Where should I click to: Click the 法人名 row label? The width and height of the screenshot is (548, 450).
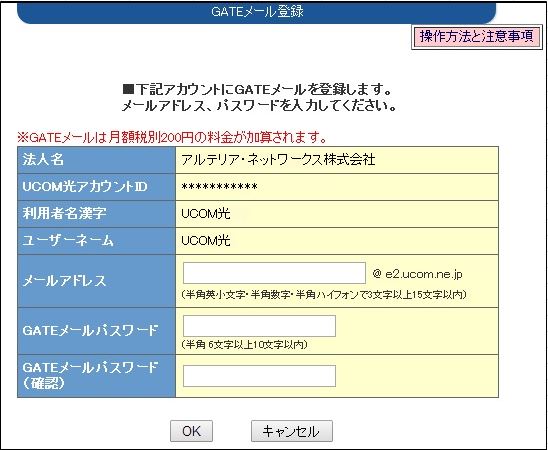coord(43,160)
